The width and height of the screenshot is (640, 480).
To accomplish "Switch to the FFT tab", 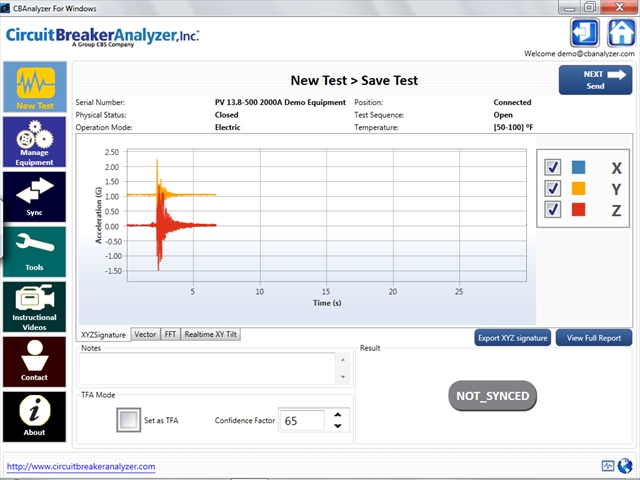I will (170, 334).
